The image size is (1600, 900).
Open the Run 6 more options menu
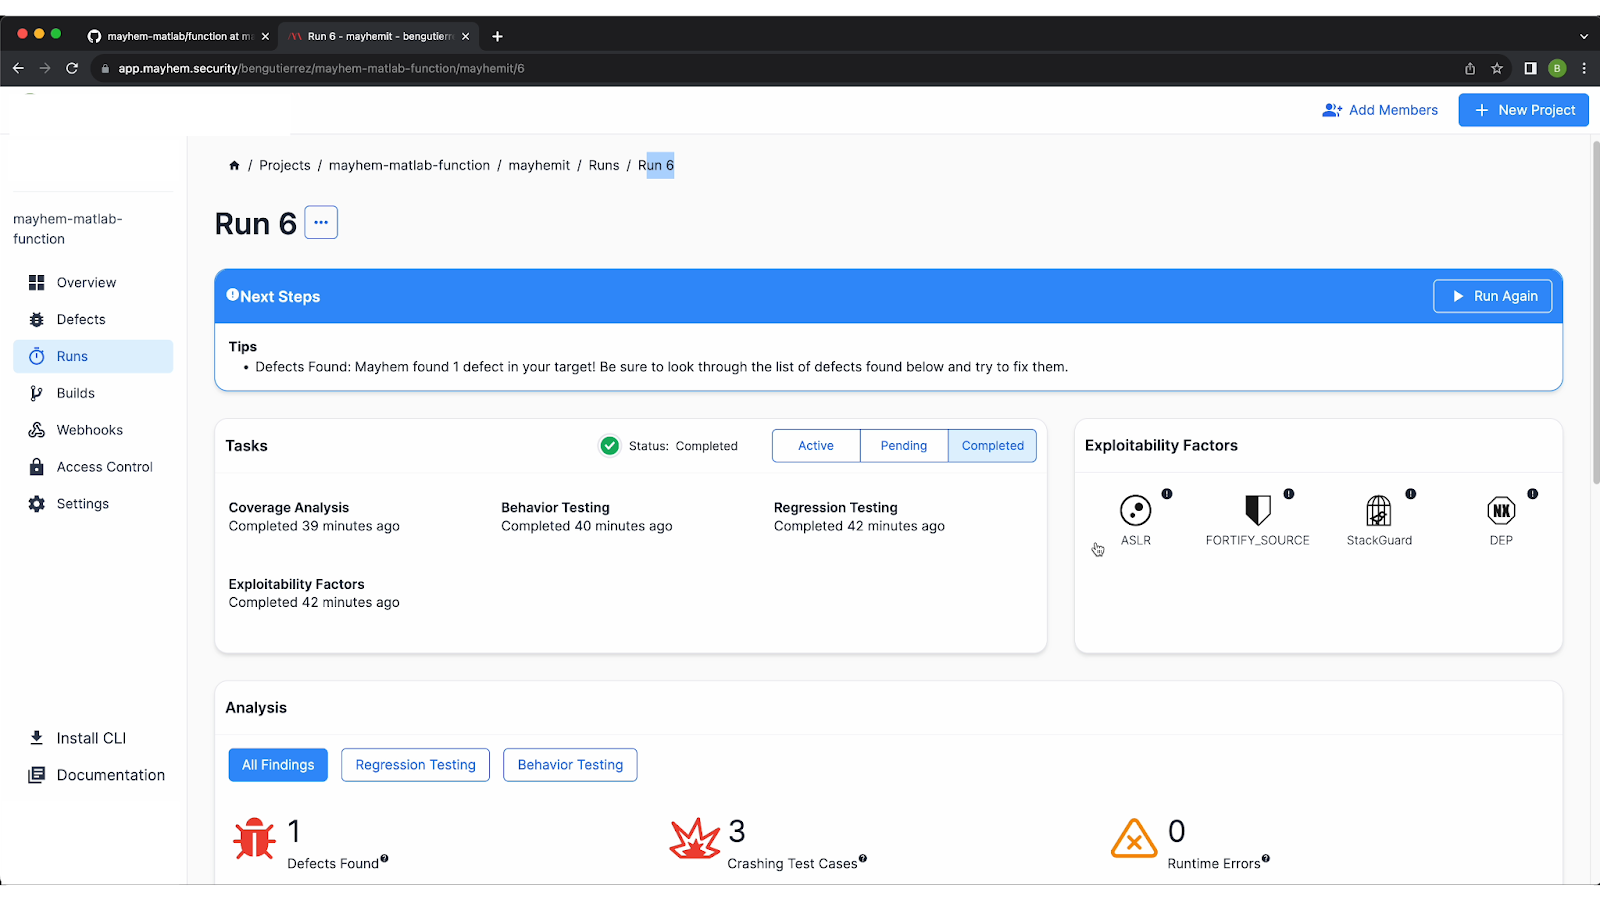coord(321,222)
